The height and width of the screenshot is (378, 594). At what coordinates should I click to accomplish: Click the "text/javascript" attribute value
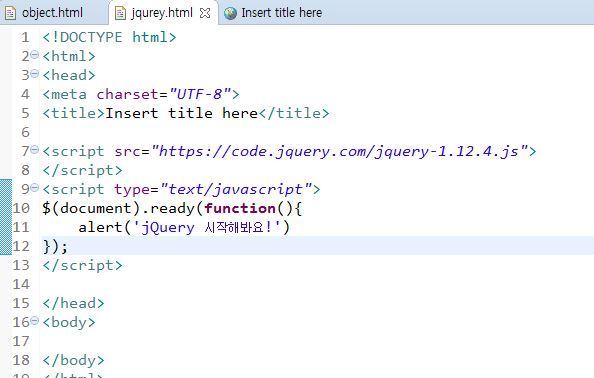point(236,189)
